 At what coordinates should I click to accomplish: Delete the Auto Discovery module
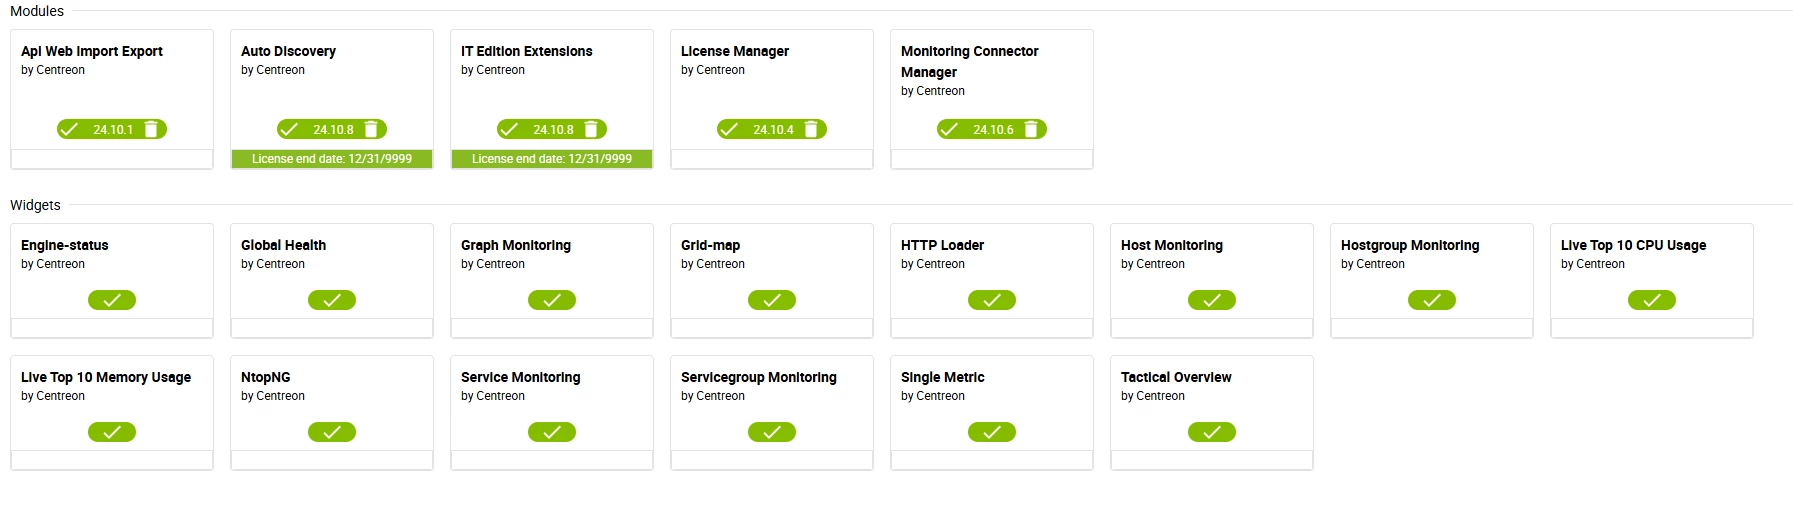pos(371,129)
